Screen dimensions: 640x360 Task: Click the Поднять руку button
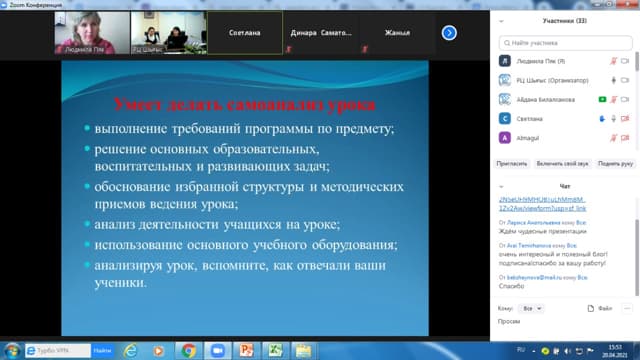point(615,164)
